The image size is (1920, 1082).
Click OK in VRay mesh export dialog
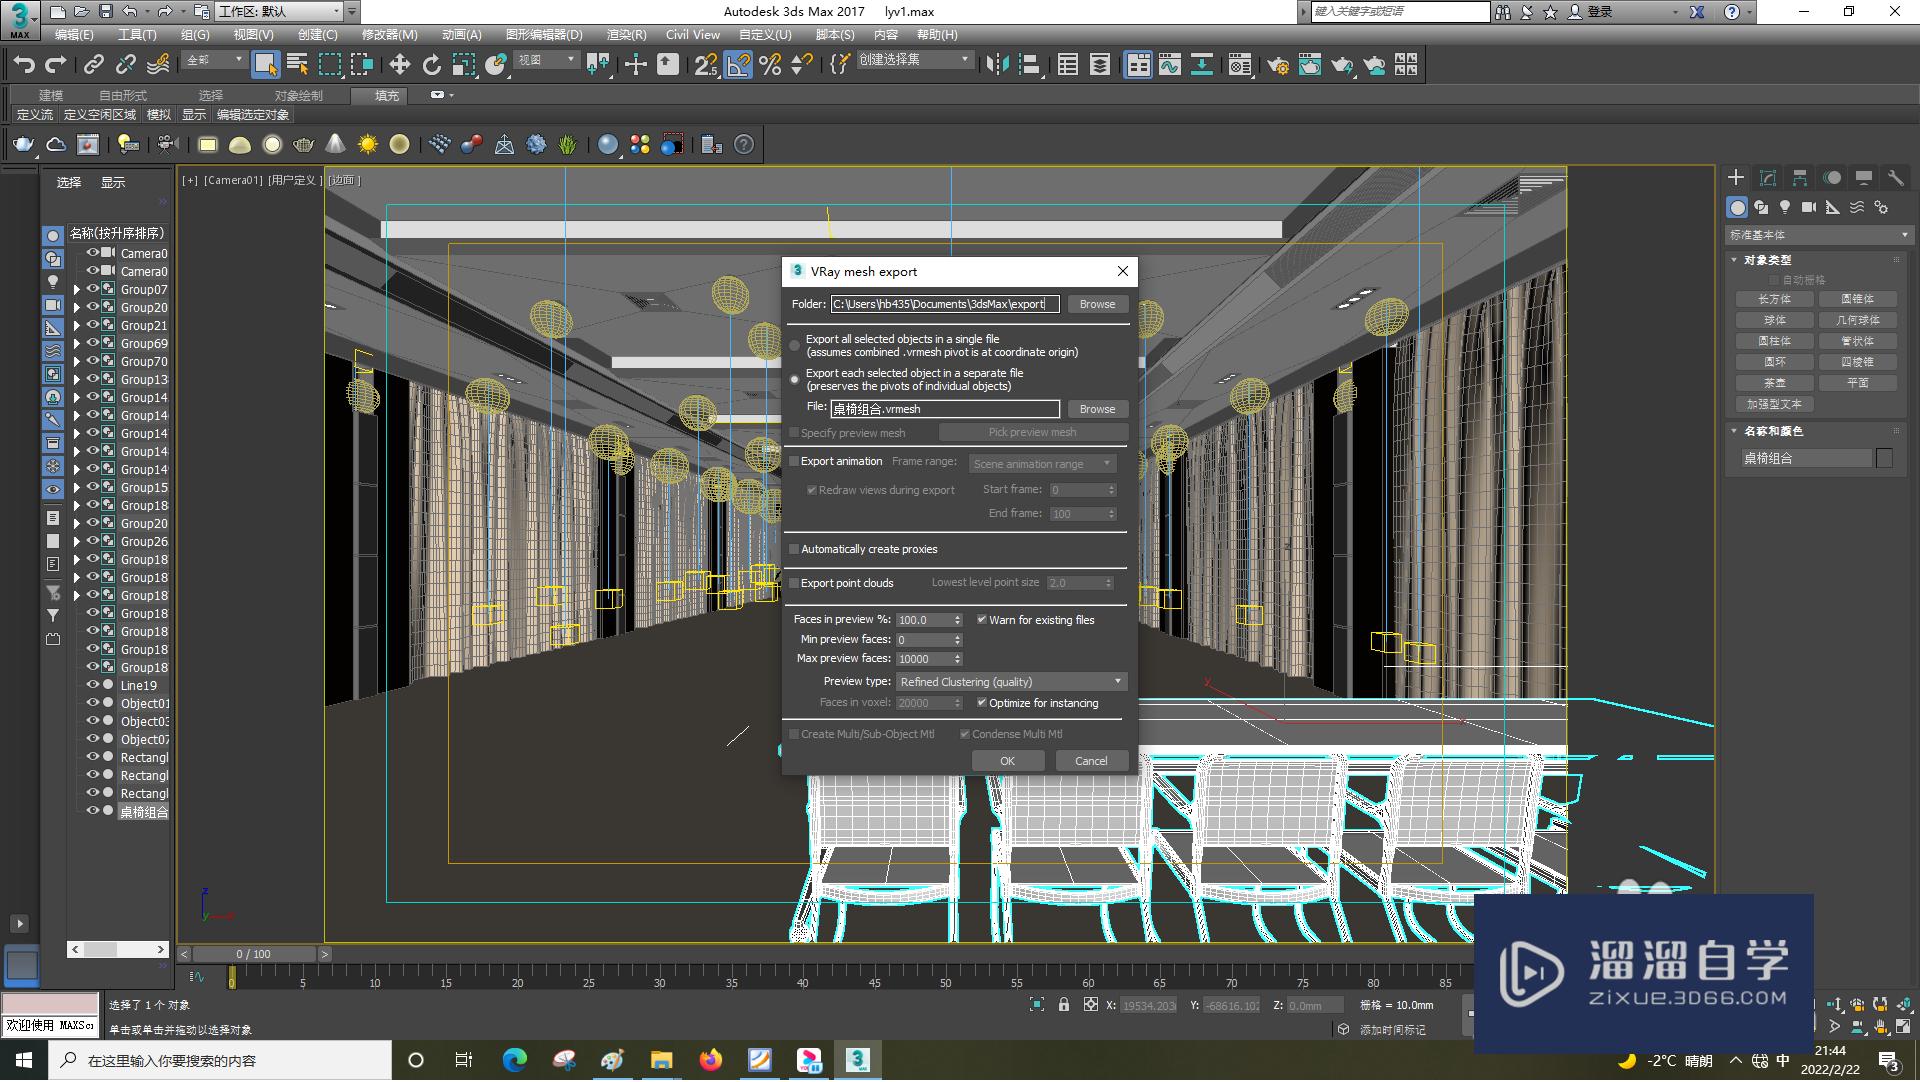point(1007,761)
